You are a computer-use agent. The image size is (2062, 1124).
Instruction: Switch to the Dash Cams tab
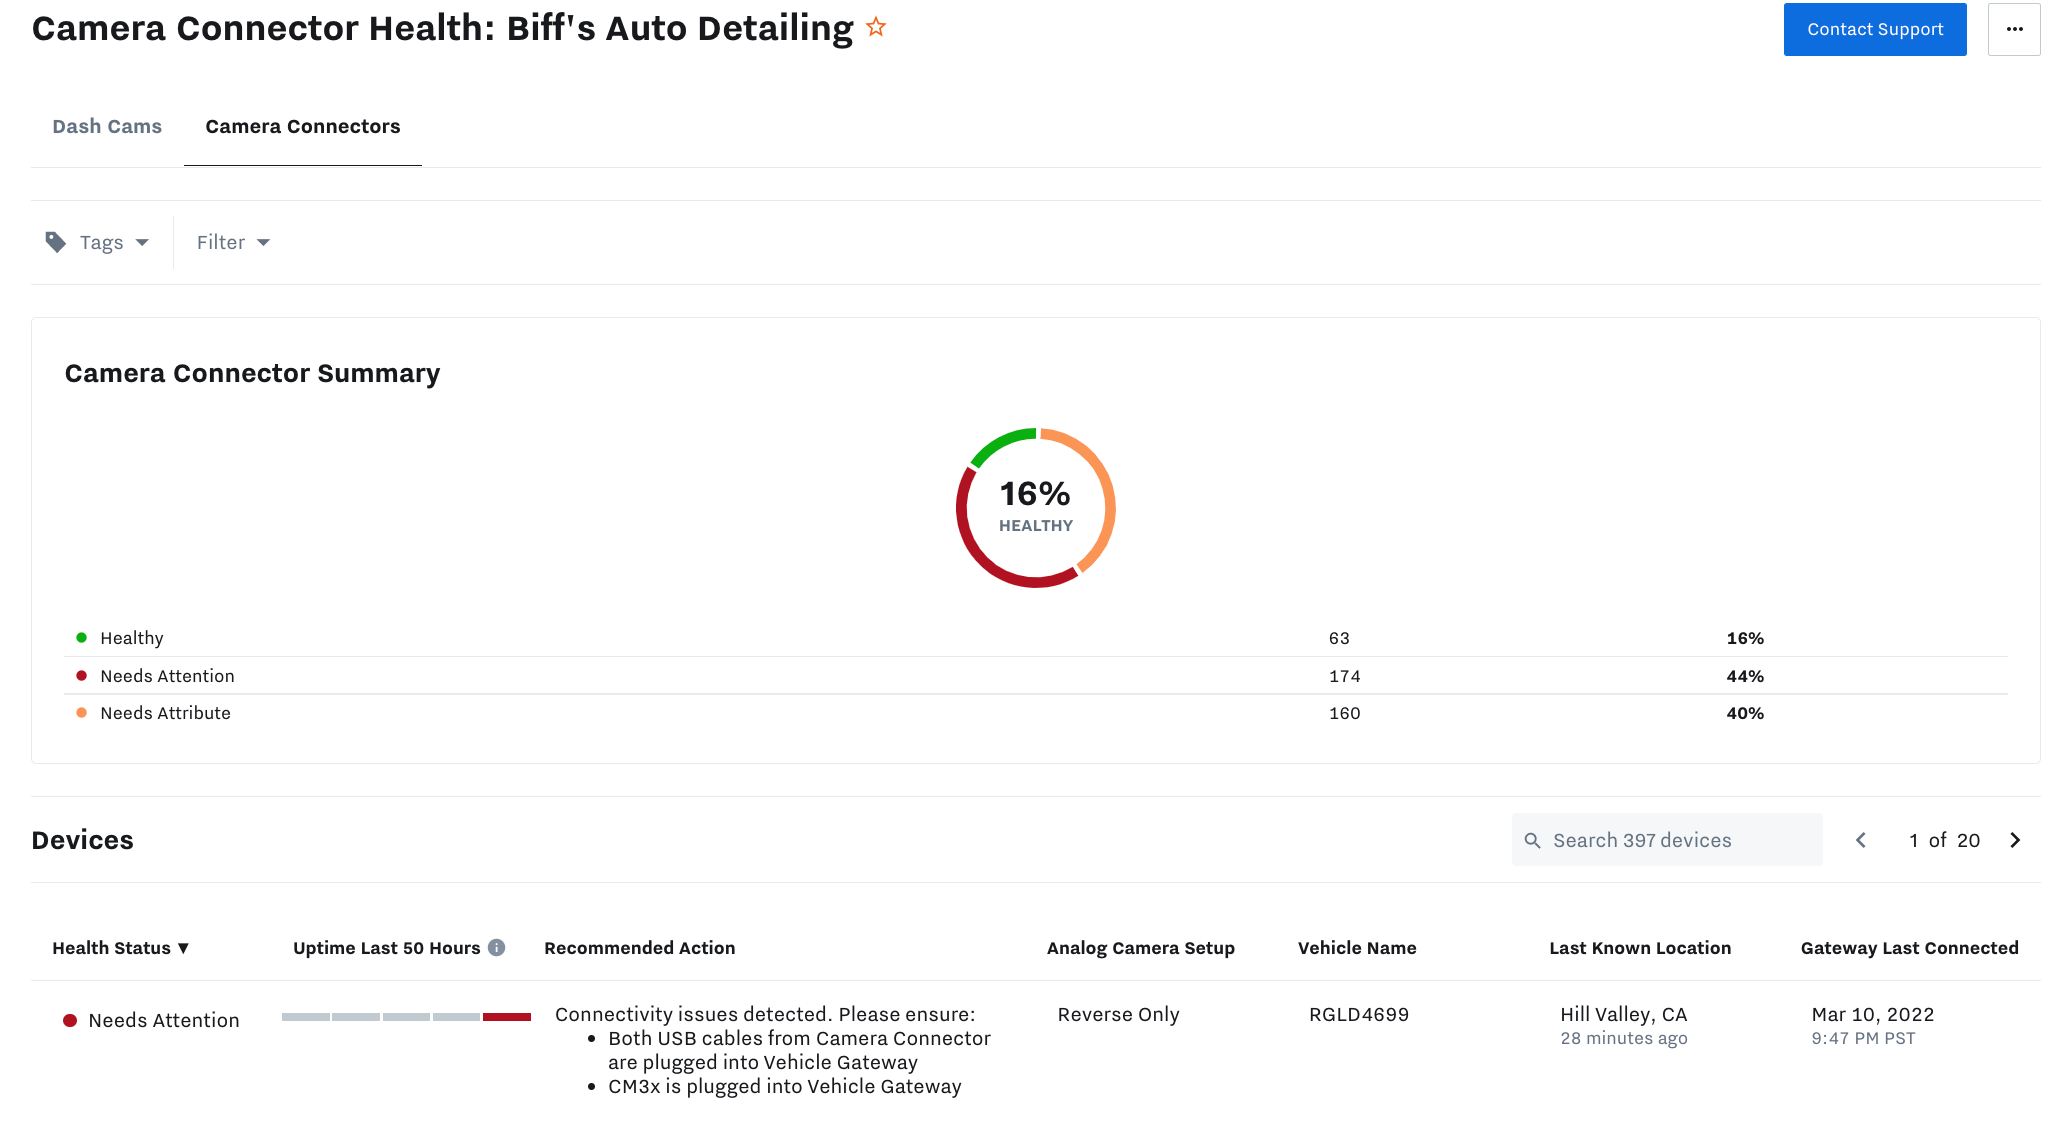tap(107, 127)
